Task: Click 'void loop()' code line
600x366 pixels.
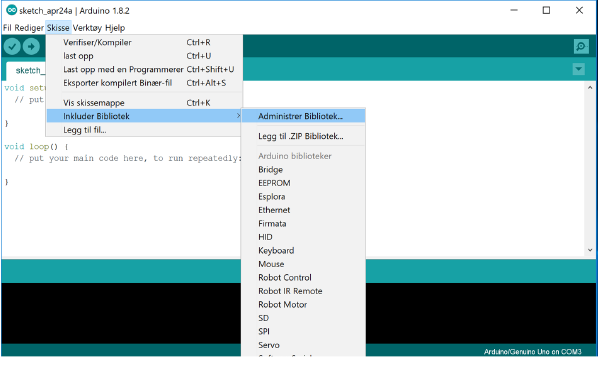Action: coord(36,147)
